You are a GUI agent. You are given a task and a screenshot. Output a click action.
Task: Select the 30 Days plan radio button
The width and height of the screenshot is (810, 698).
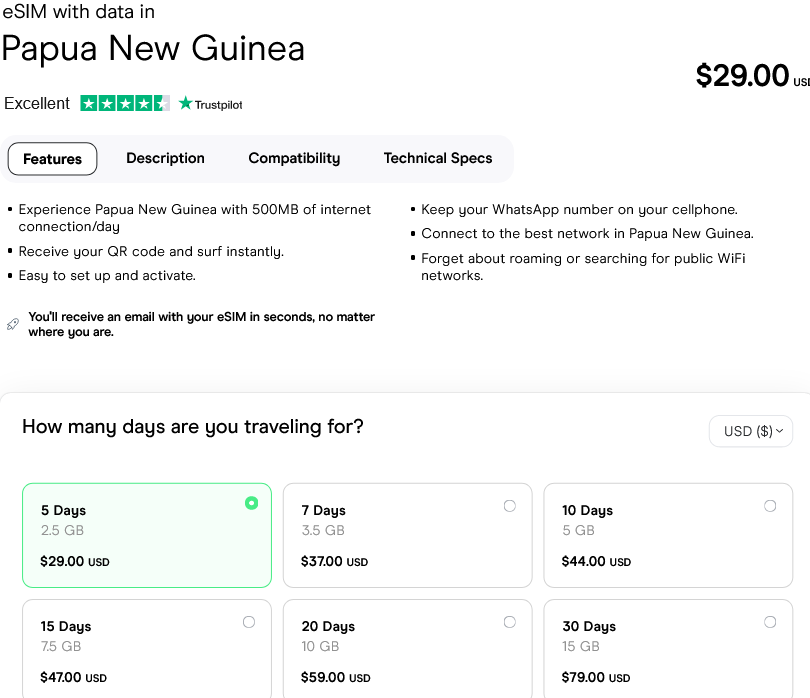(x=770, y=622)
